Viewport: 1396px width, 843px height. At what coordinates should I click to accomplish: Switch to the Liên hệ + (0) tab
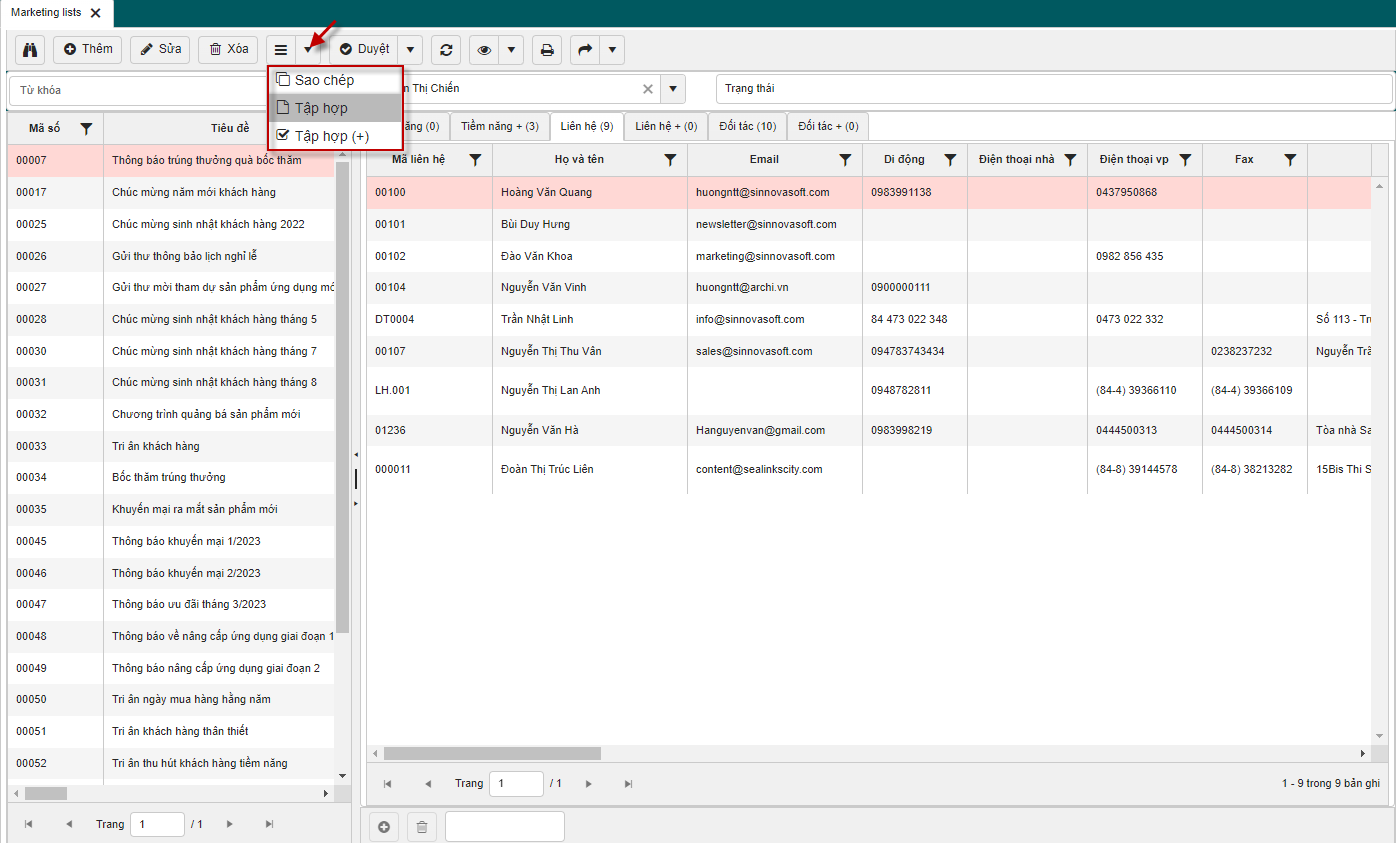click(x=666, y=126)
